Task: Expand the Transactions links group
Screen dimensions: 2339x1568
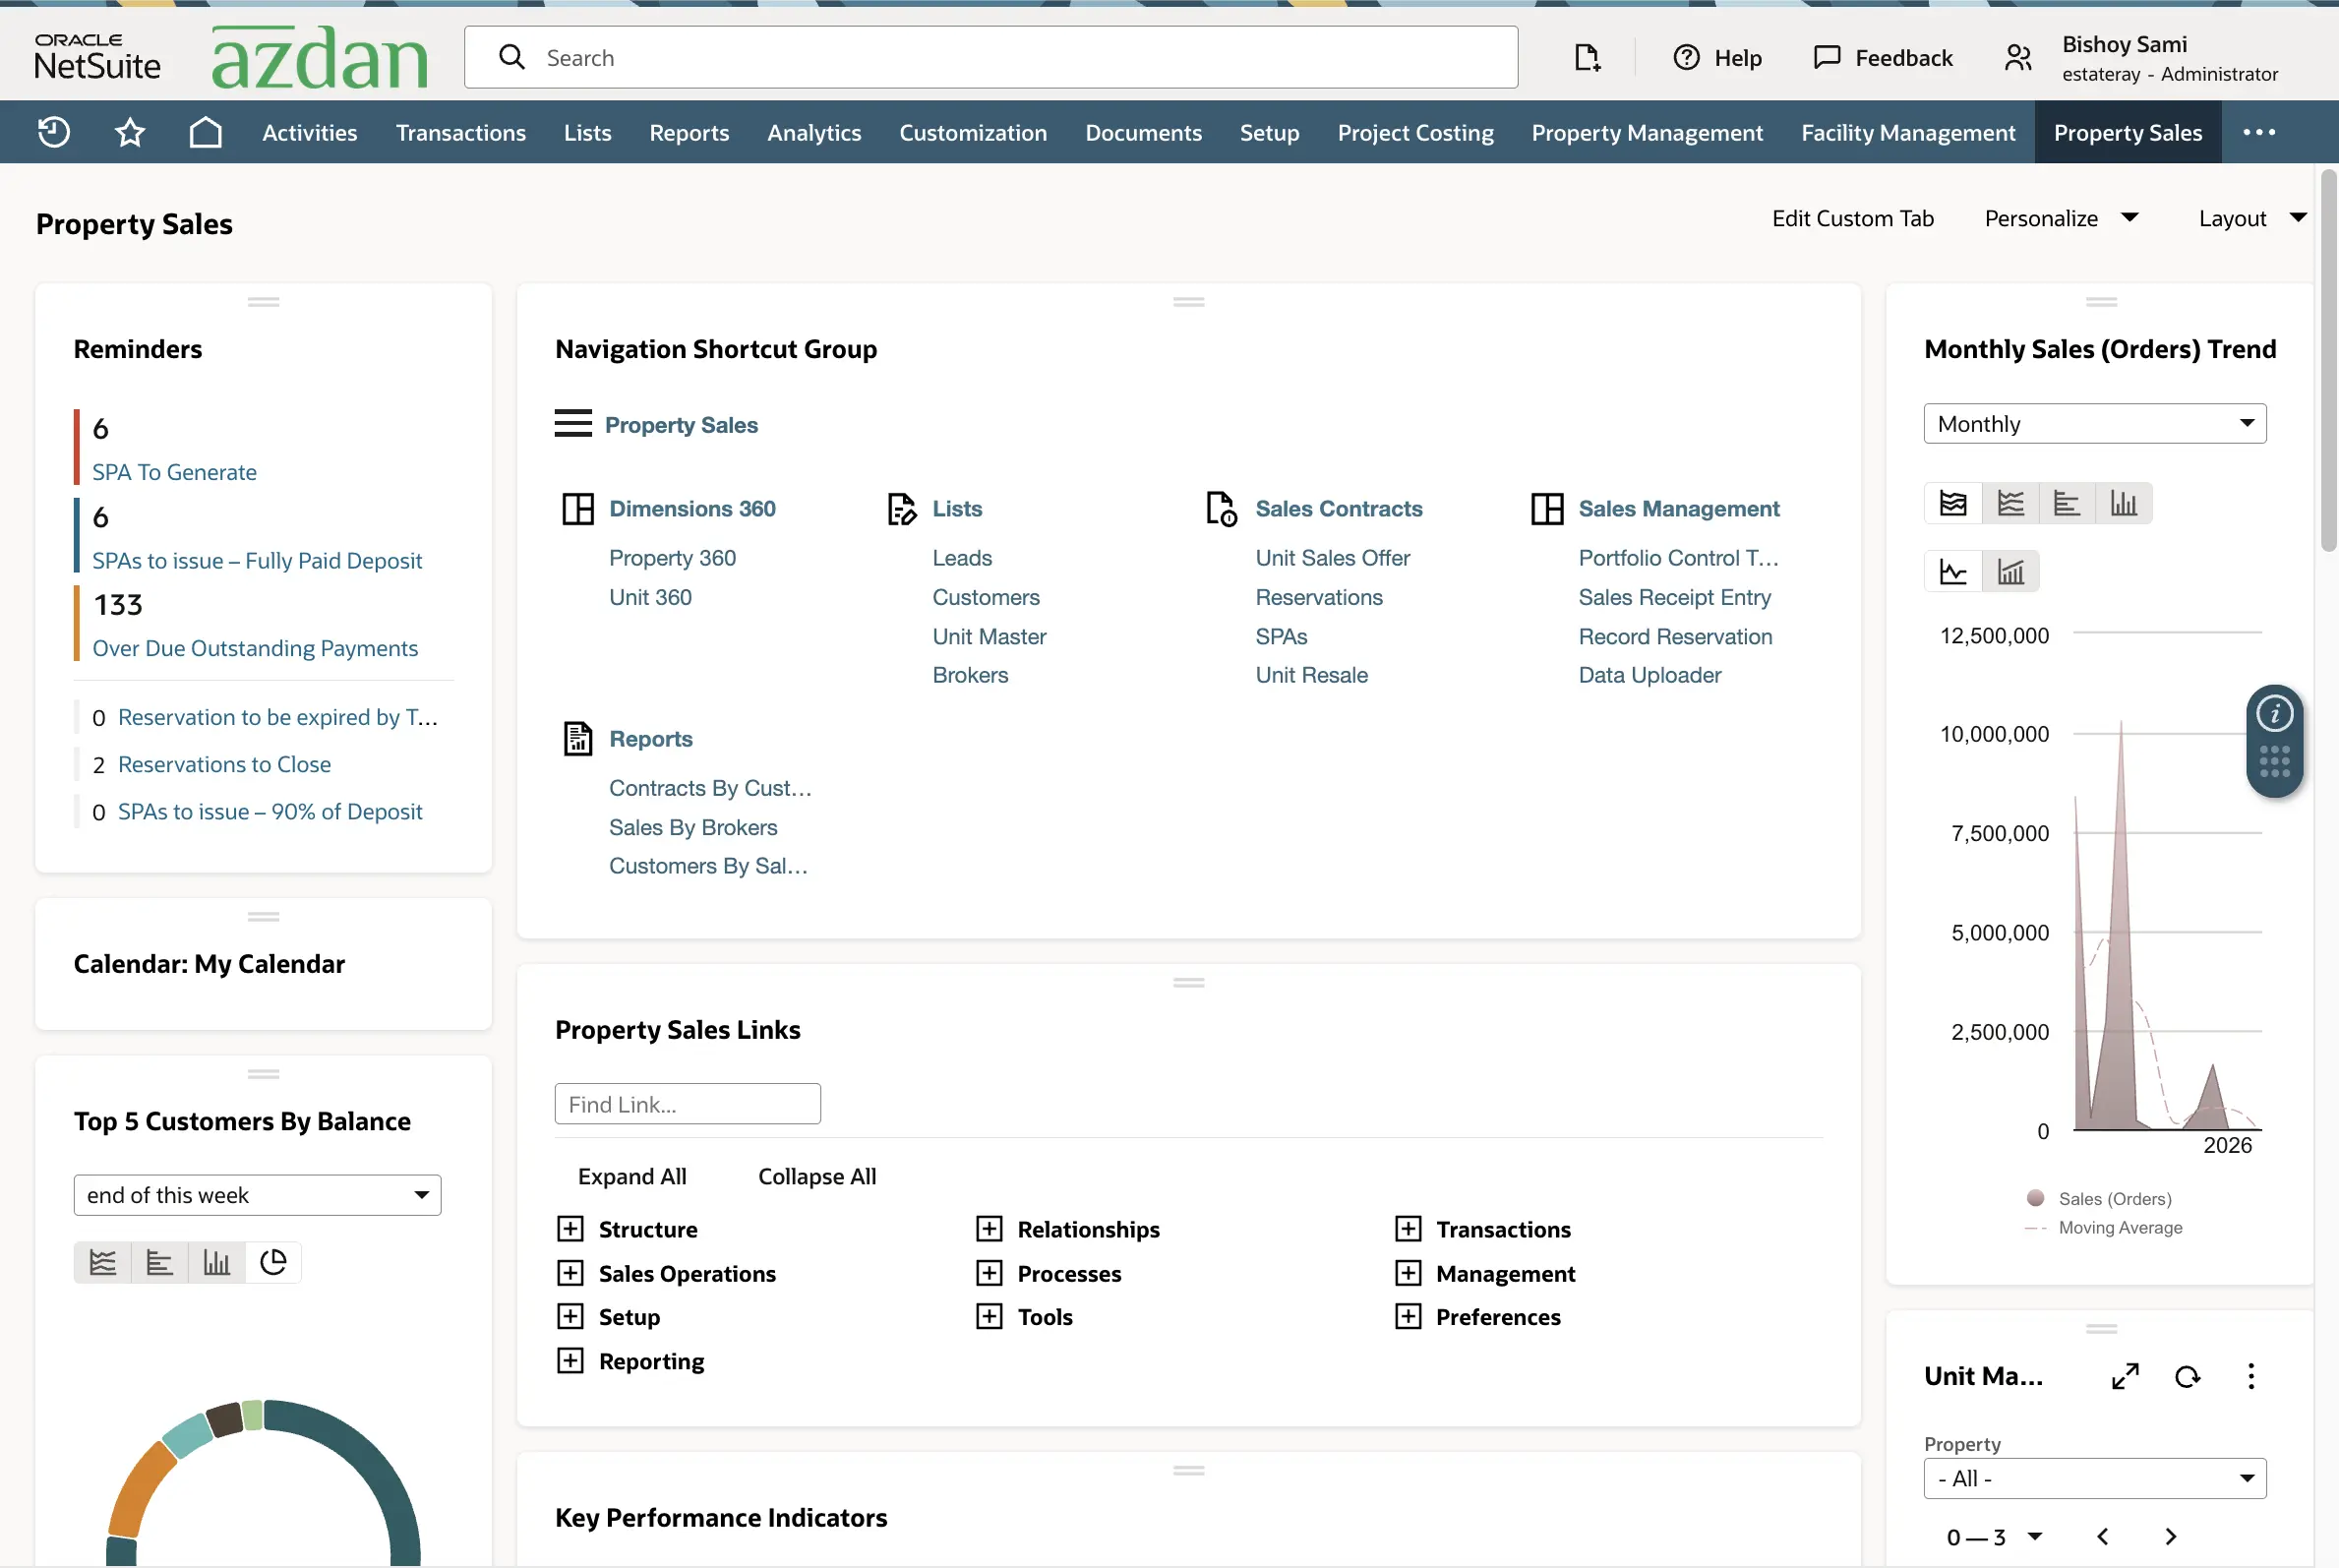Action: [1408, 1229]
